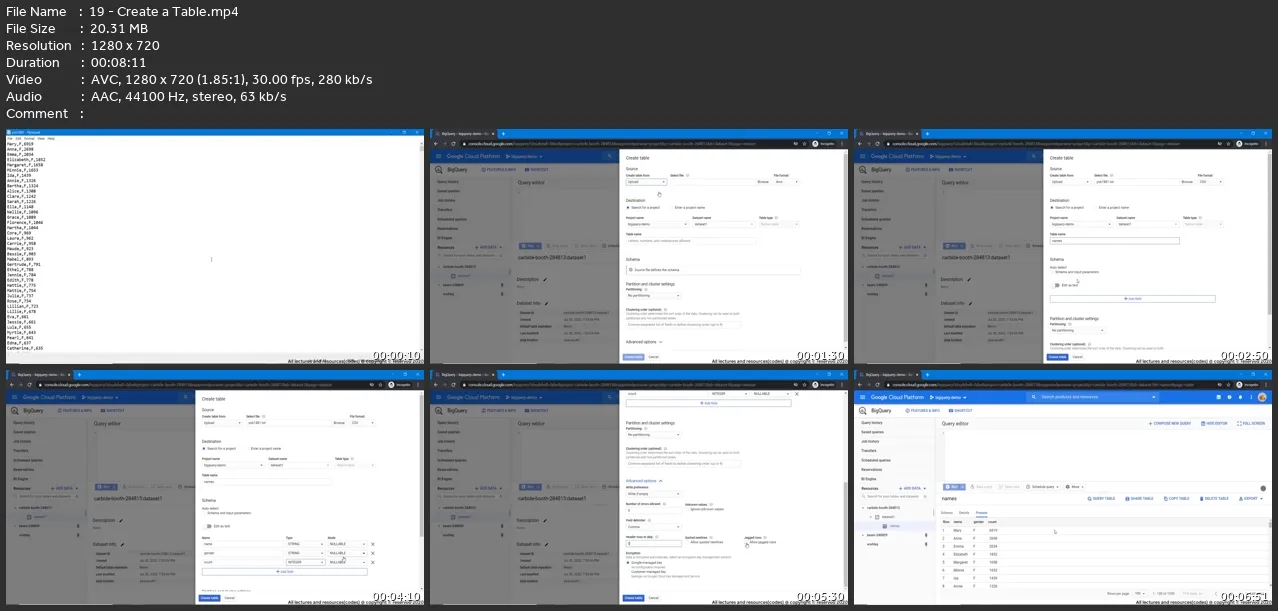Open Saved queries in the 00:06:51 frame sidebar
Screen dimensions: 1278x611
pyautogui.click(x=874, y=432)
